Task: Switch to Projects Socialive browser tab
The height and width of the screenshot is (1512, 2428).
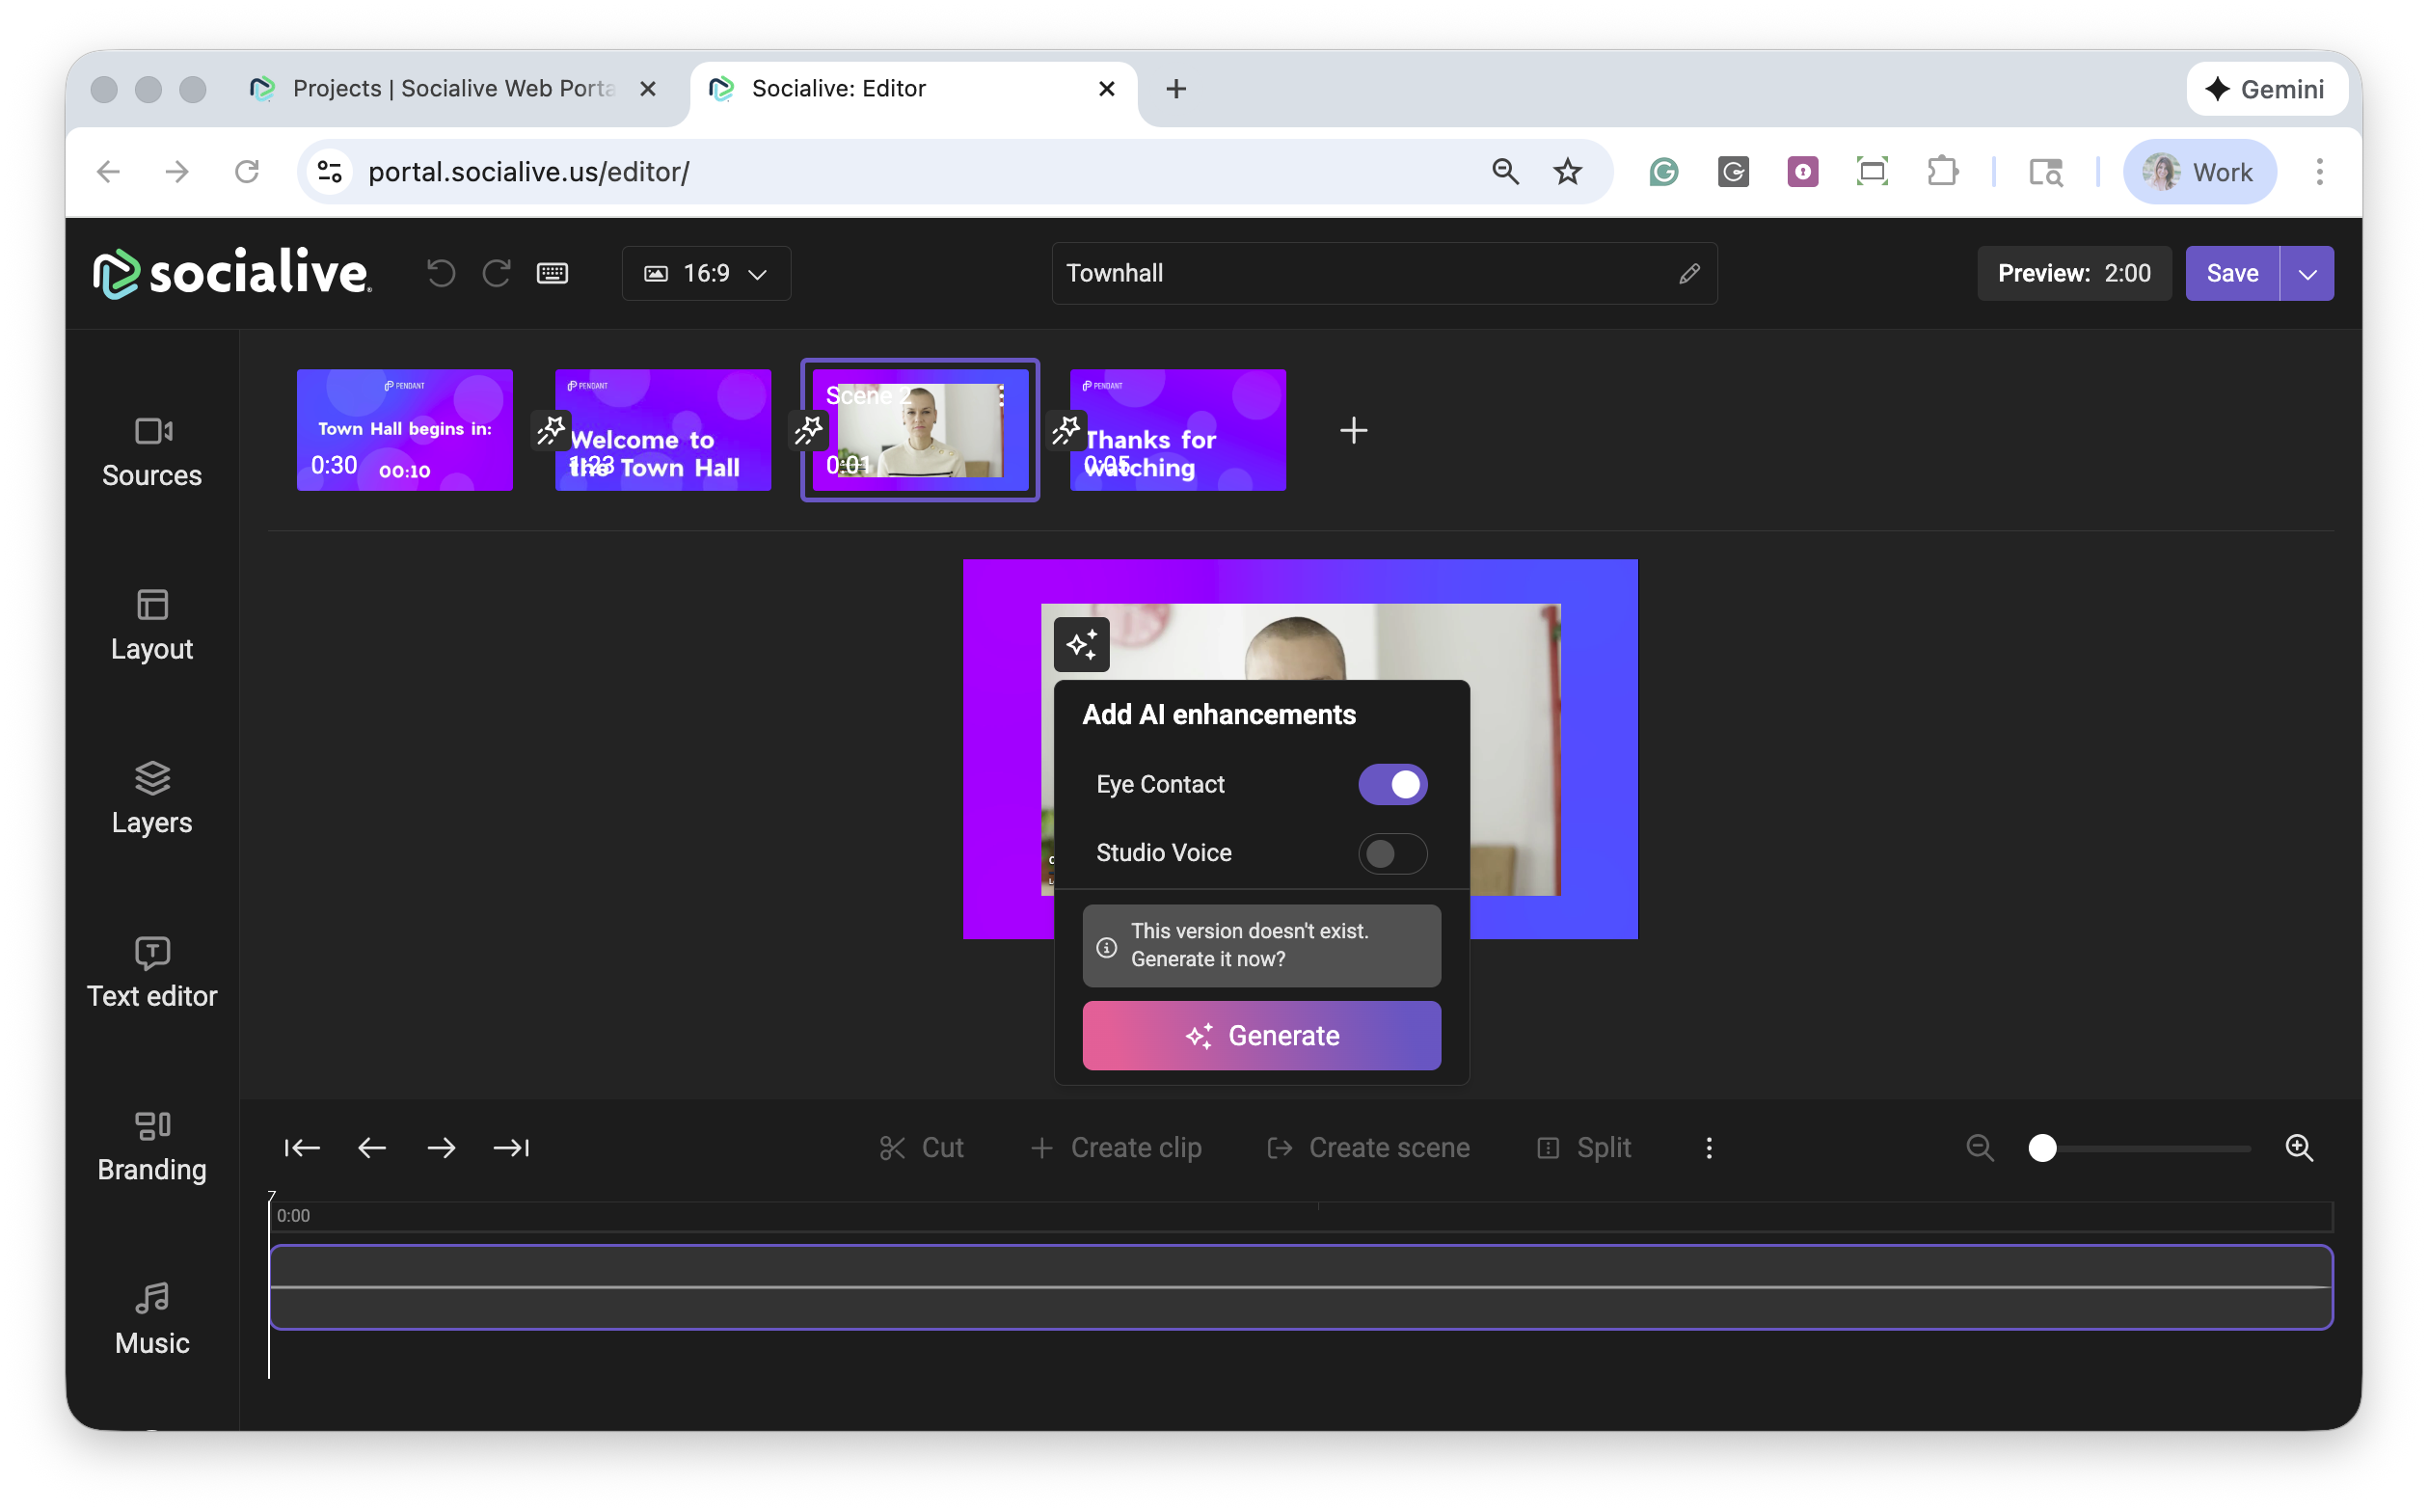Action: (450, 89)
